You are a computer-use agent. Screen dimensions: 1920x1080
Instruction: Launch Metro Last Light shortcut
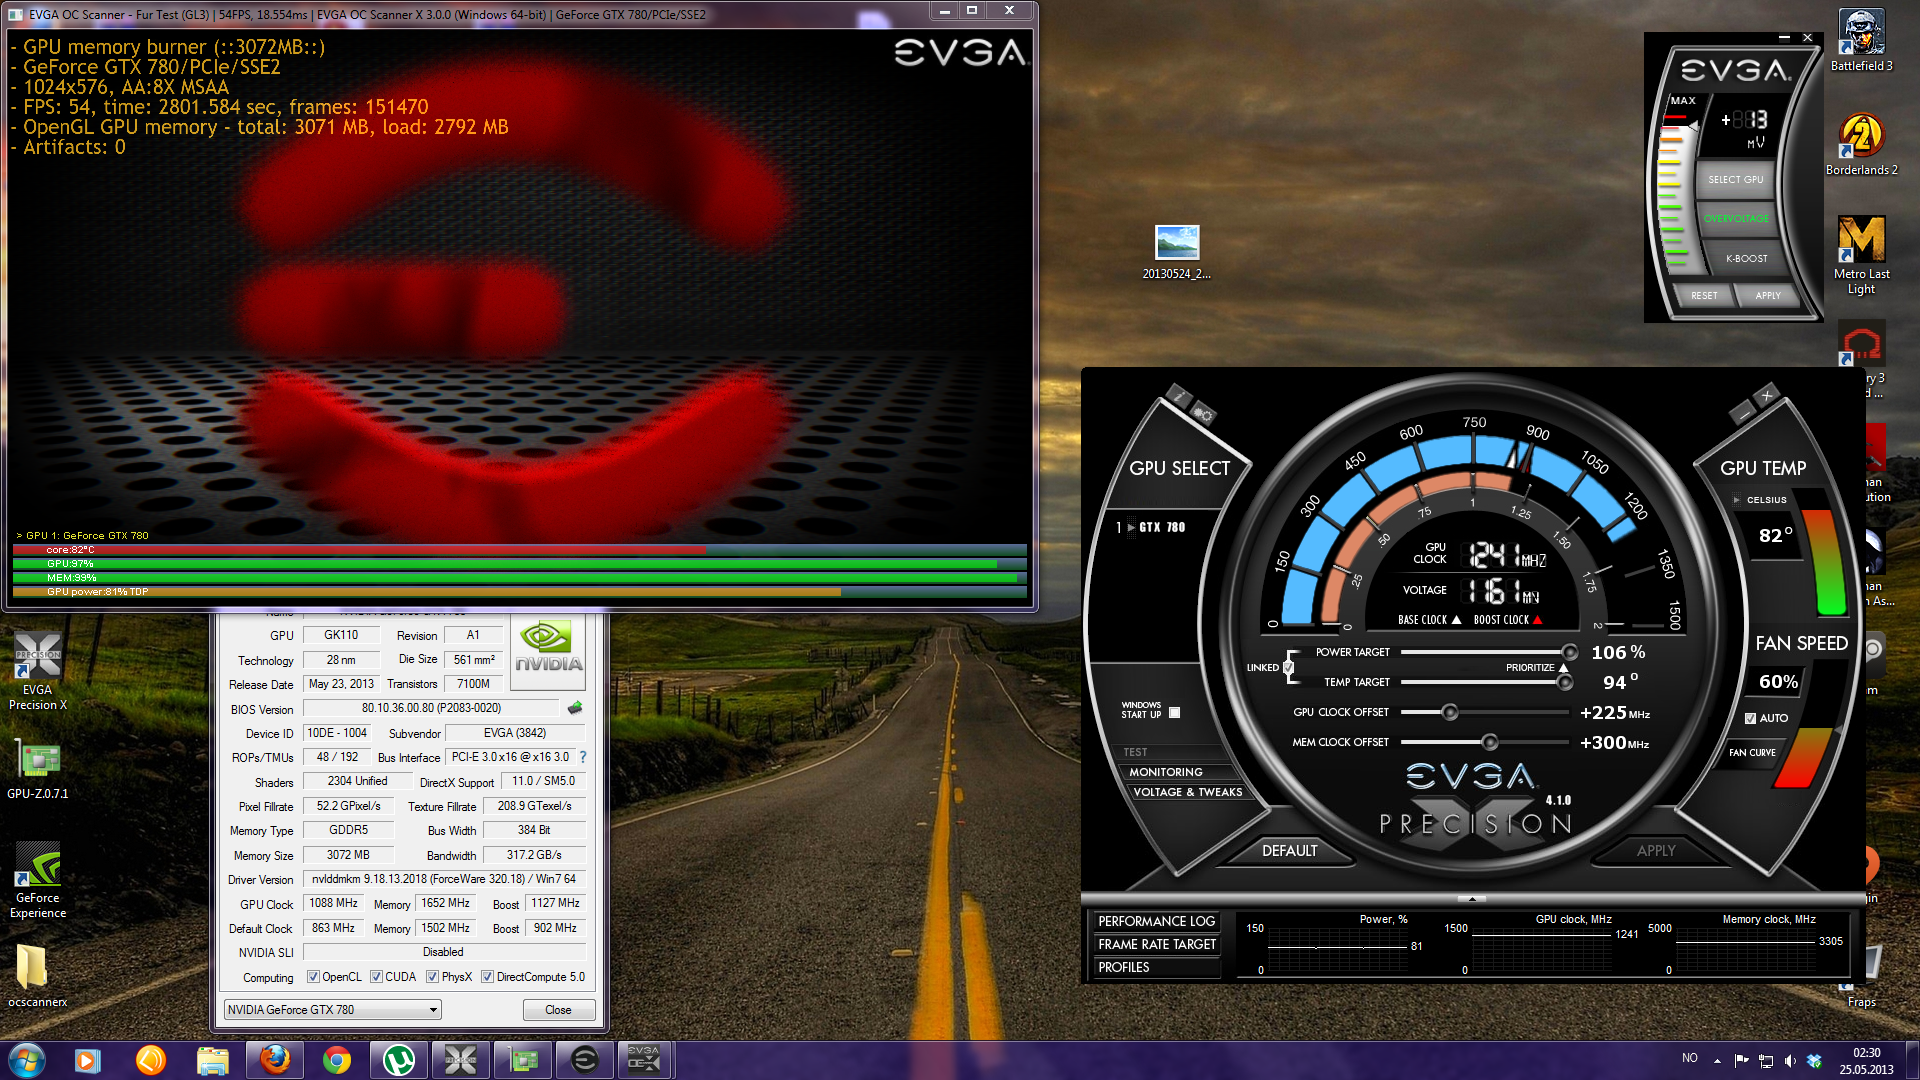pos(1861,254)
